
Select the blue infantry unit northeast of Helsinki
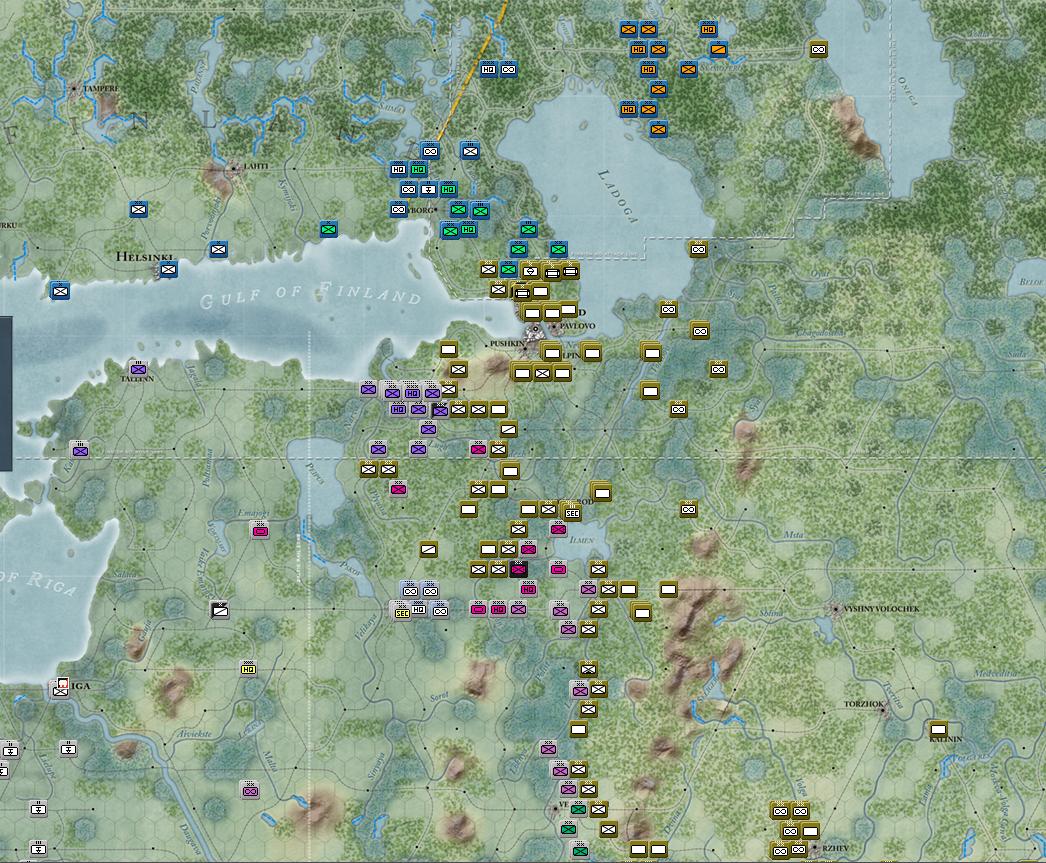[218, 250]
